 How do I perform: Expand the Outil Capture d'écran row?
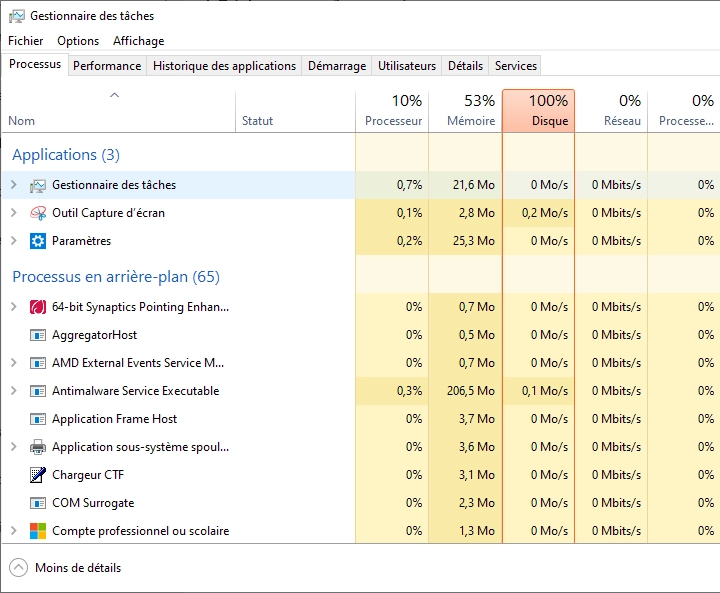pyautogui.click(x=14, y=213)
